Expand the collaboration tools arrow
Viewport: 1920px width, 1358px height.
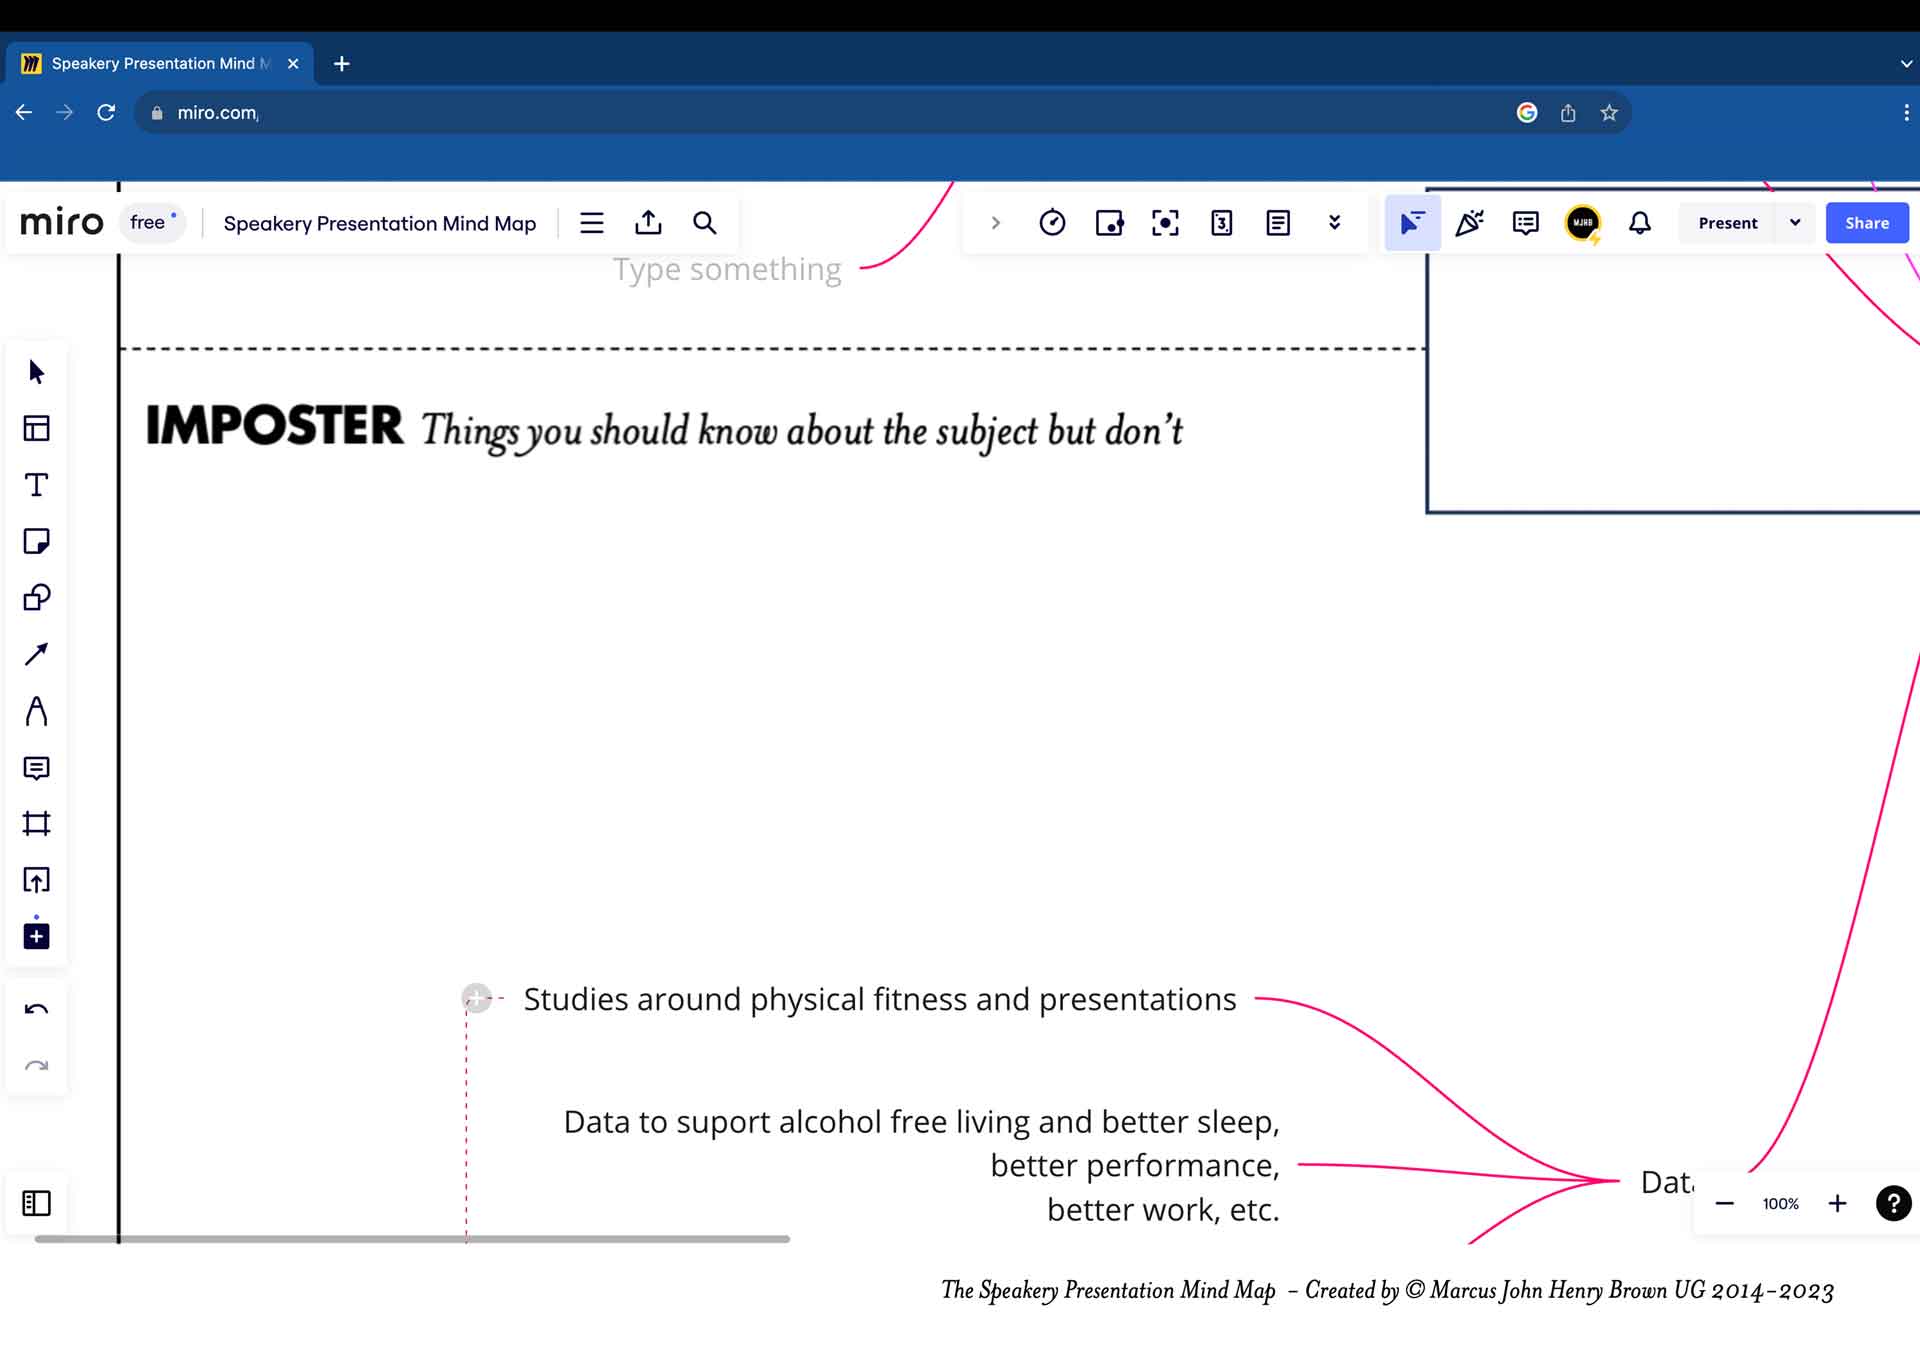(996, 222)
